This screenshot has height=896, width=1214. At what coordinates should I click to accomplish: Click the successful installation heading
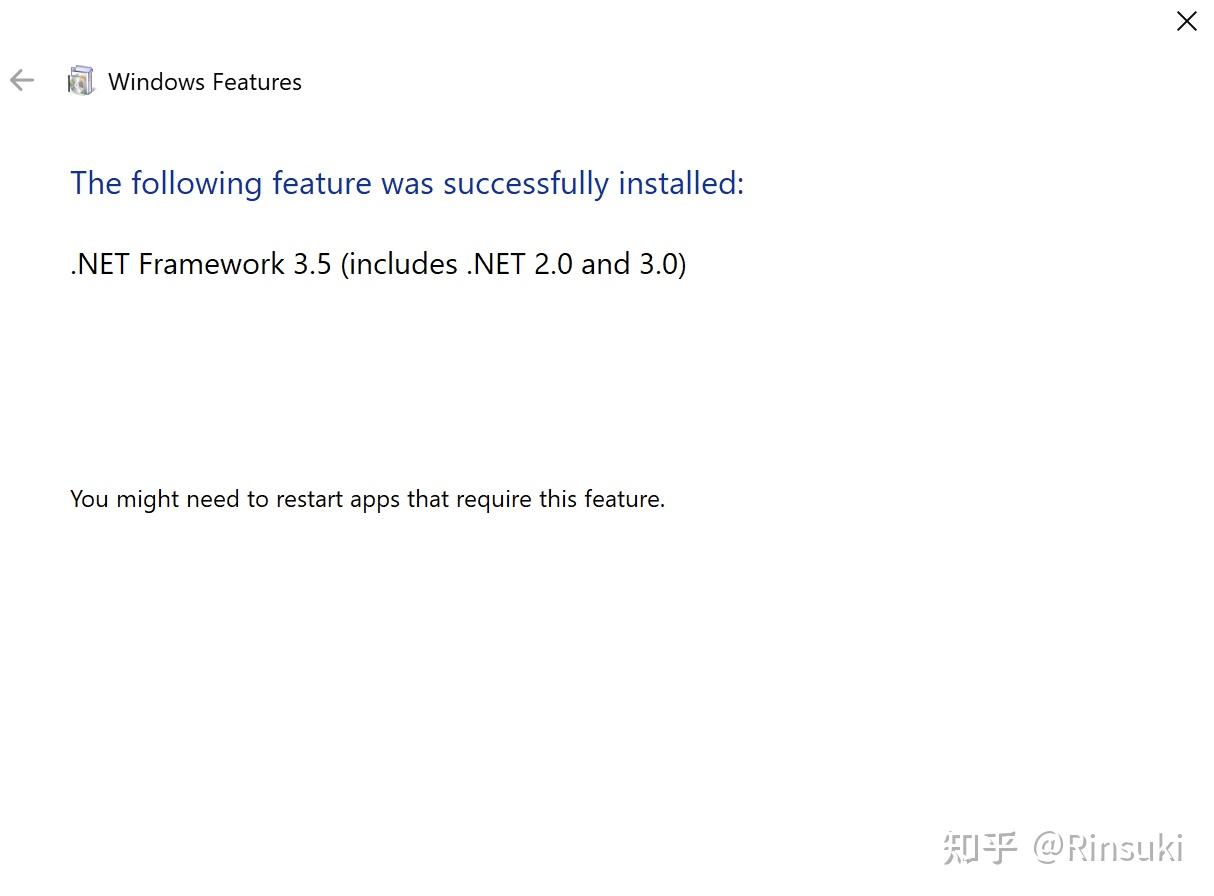point(406,183)
